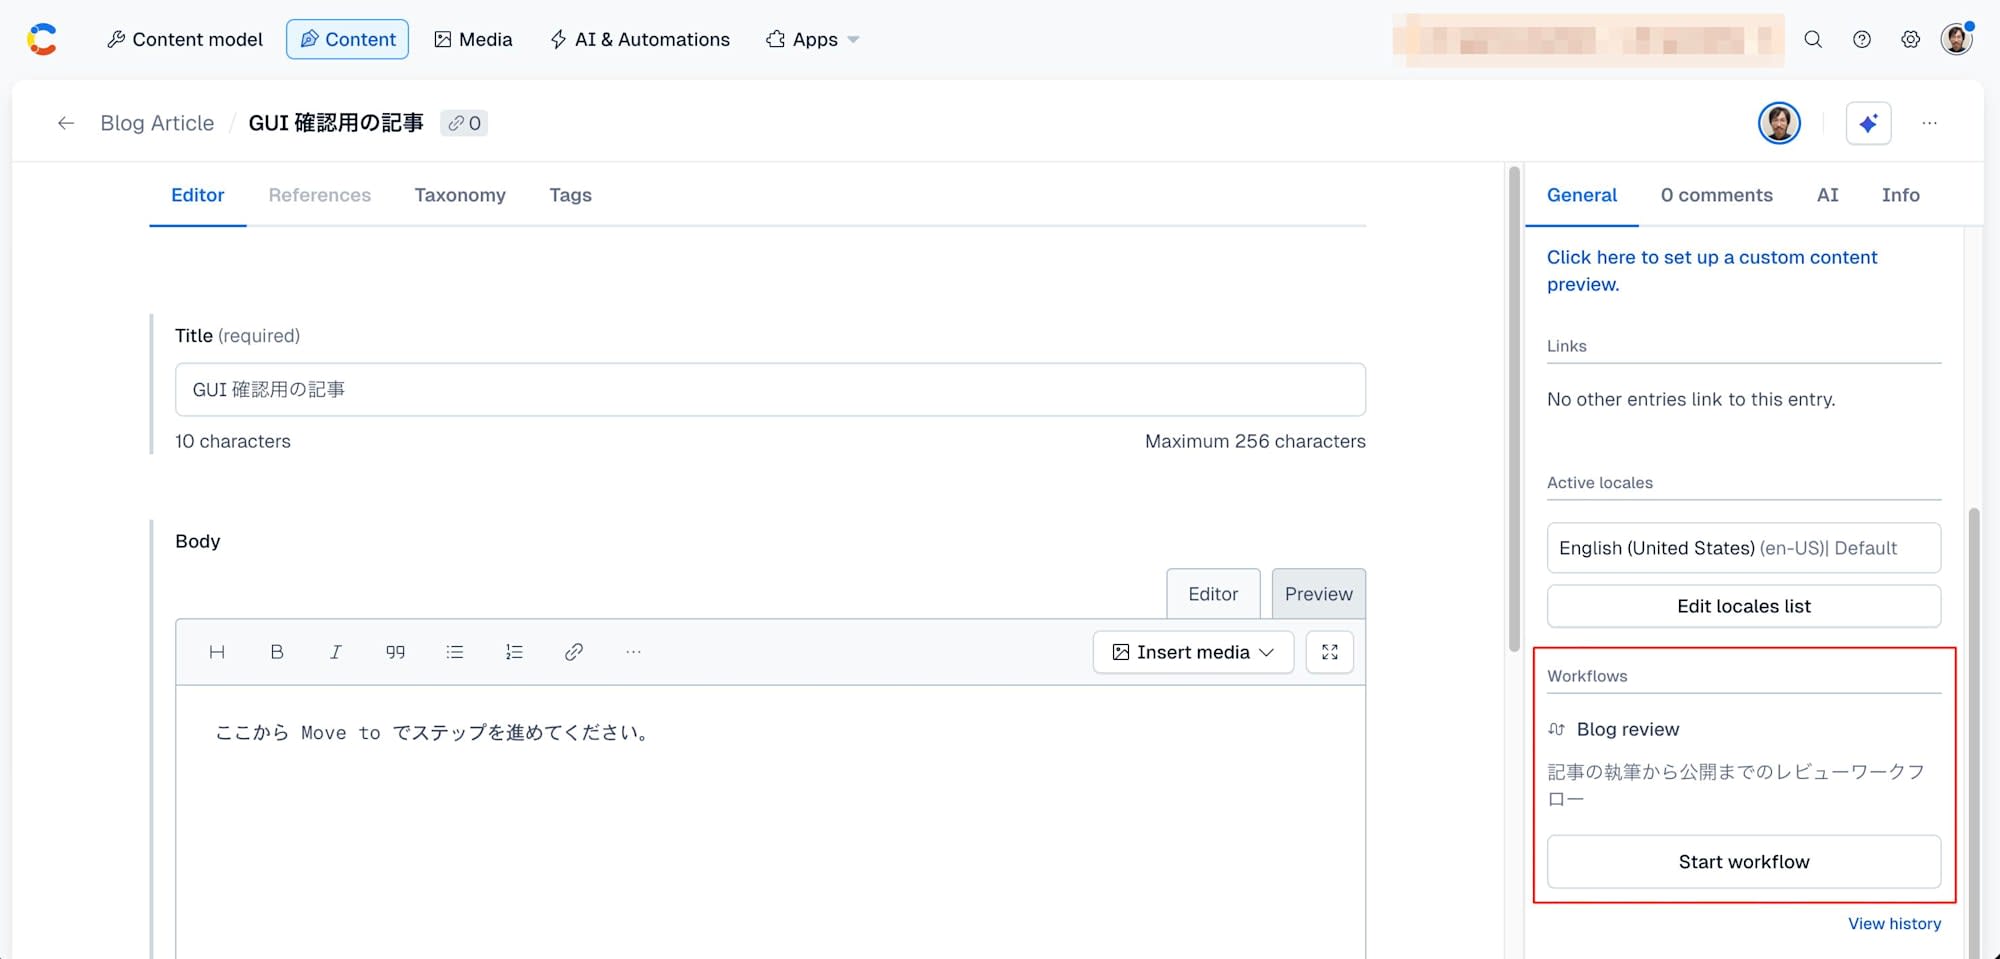Click the heading format icon
The height and width of the screenshot is (959, 2000).
[217, 652]
